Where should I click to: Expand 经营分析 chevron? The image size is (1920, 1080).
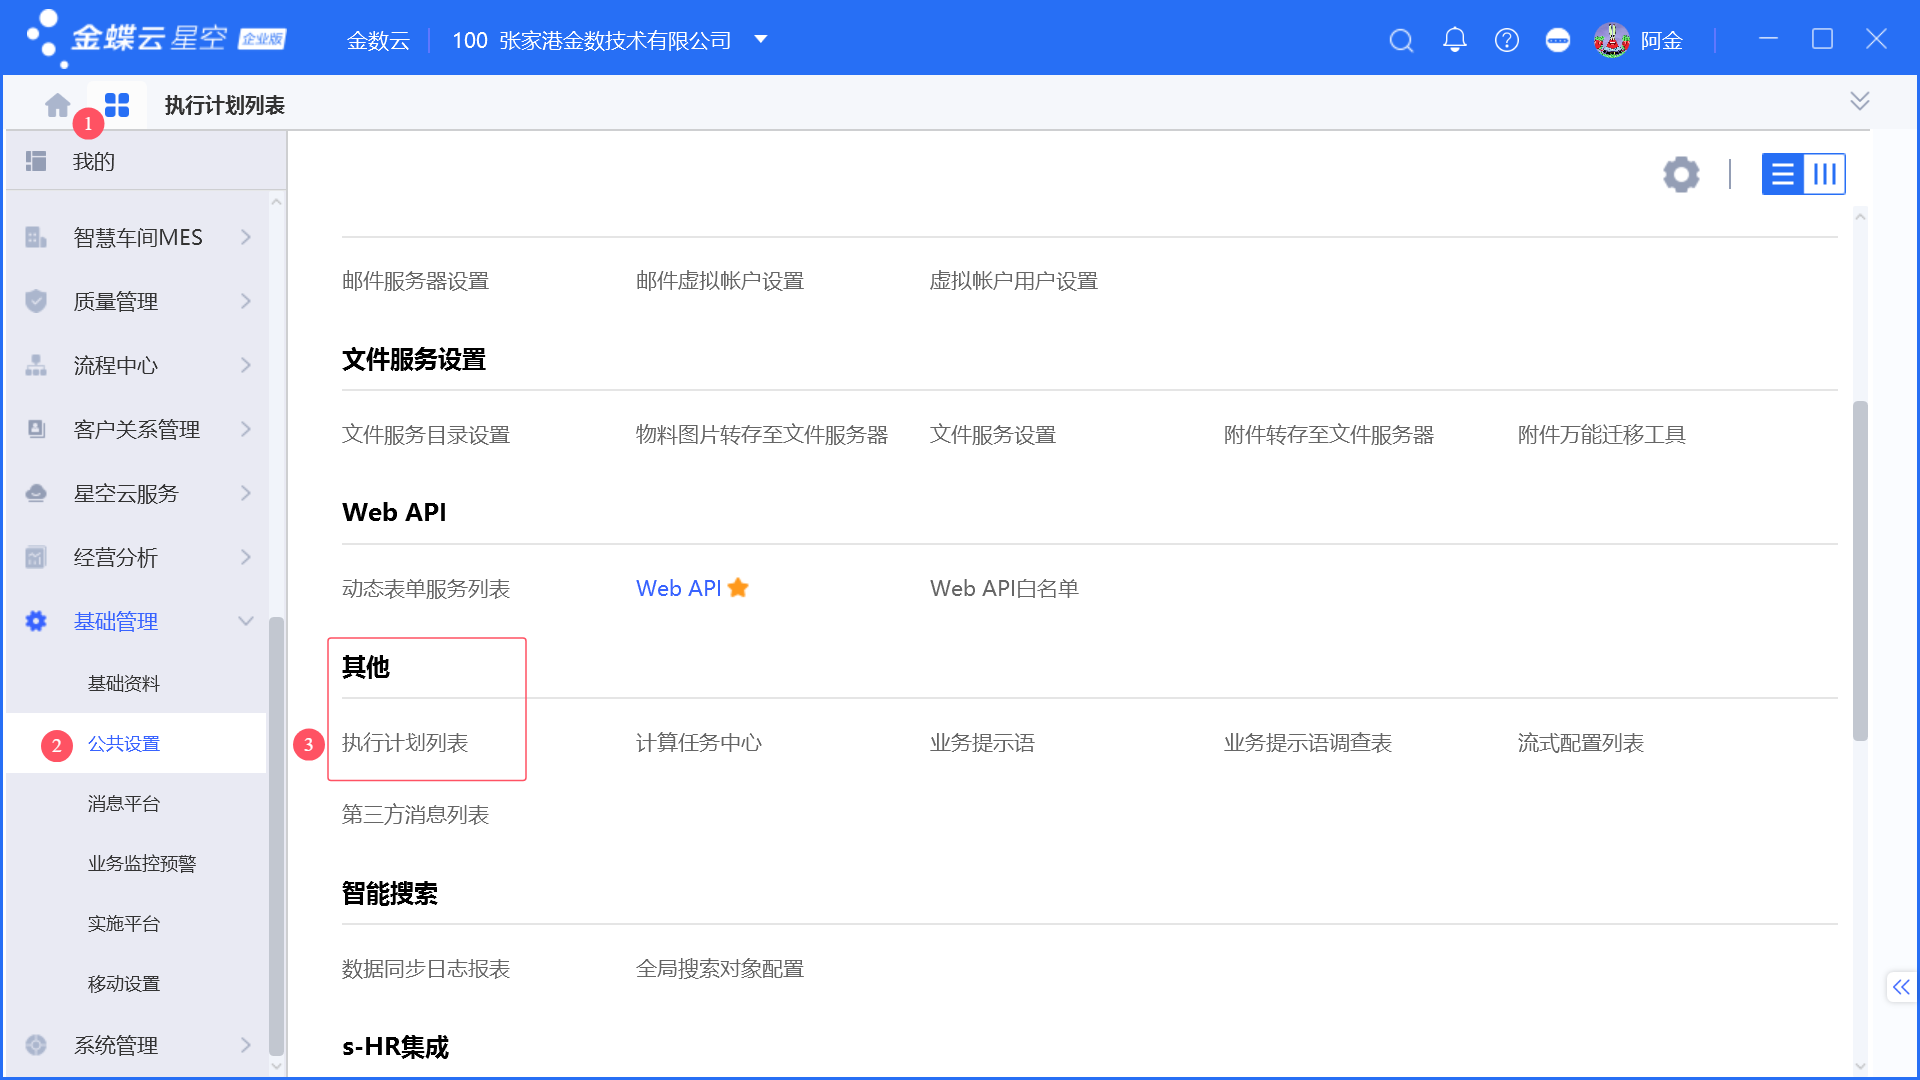[246, 557]
